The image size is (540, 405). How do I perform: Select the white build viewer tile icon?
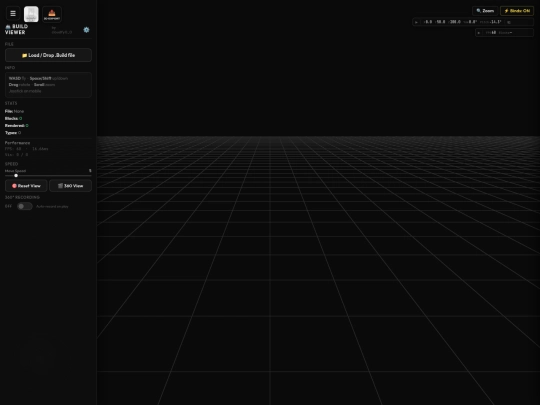[31, 14]
